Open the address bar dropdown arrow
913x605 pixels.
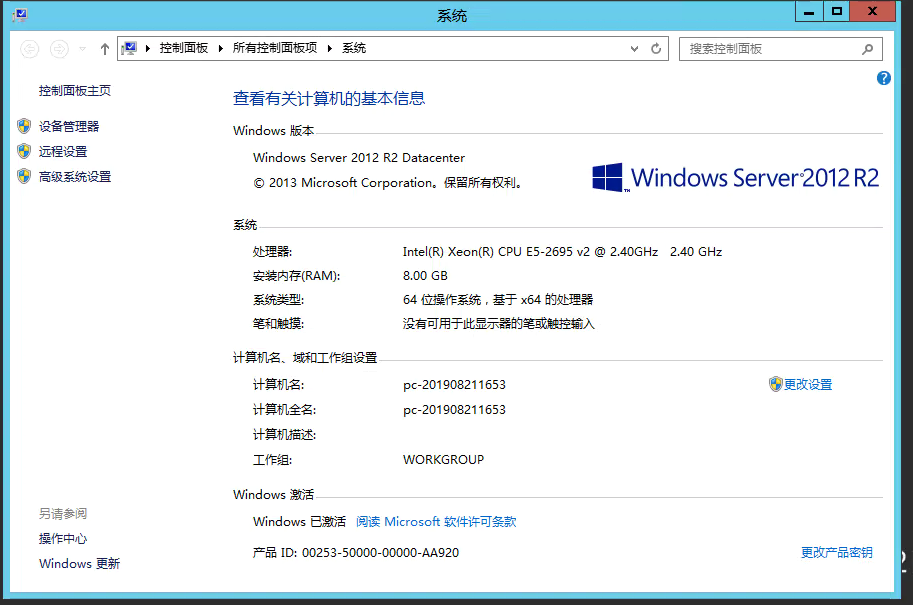click(633, 49)
